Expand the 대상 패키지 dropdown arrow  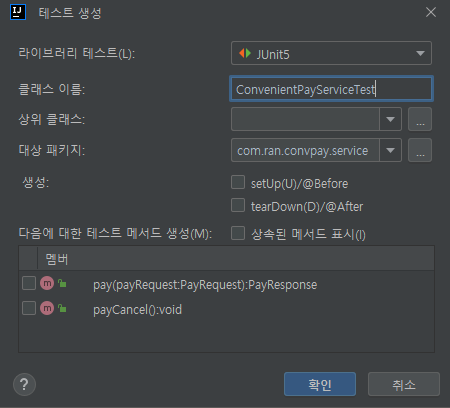tap(390, 150)
